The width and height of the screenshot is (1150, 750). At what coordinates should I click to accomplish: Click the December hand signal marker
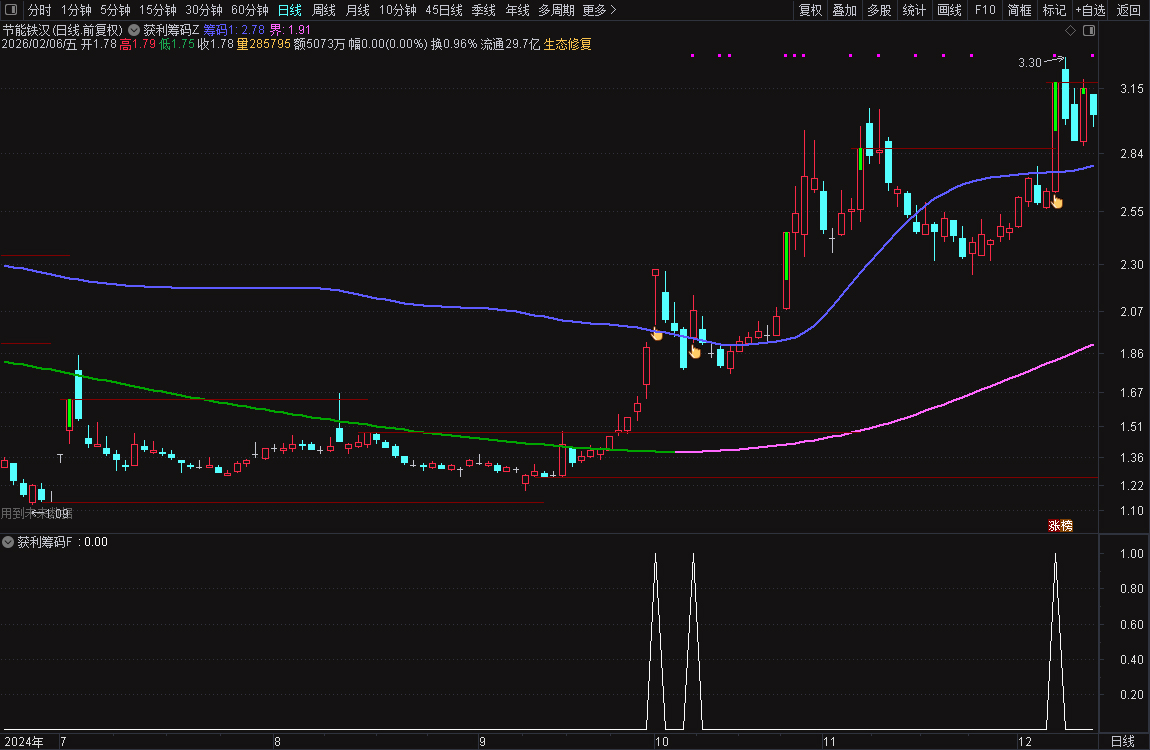coord(1057,202)
